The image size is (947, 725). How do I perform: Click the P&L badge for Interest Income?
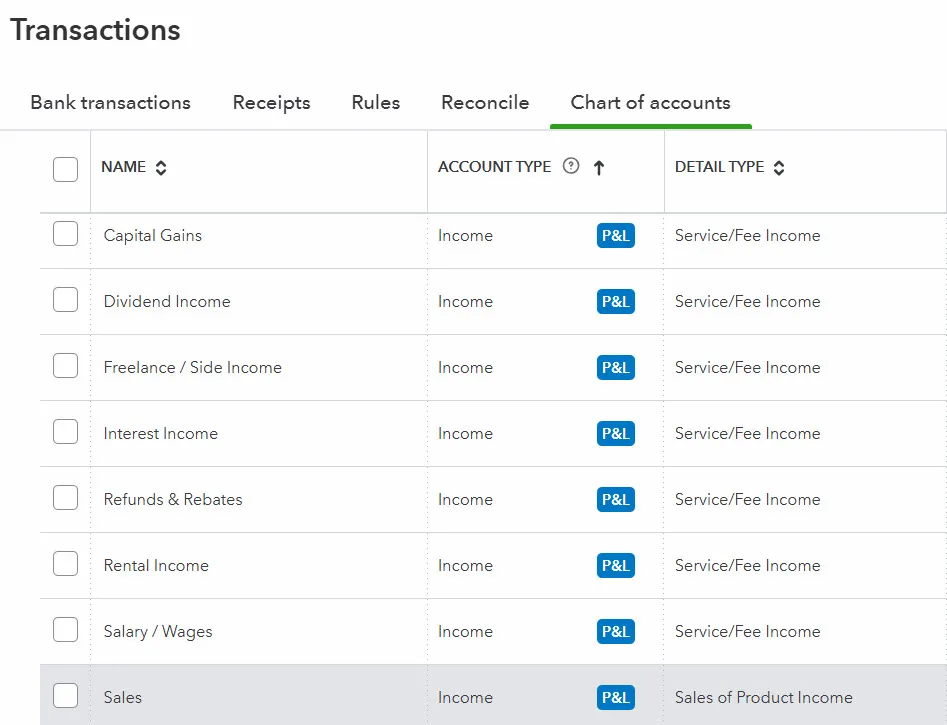click(615, 434)
